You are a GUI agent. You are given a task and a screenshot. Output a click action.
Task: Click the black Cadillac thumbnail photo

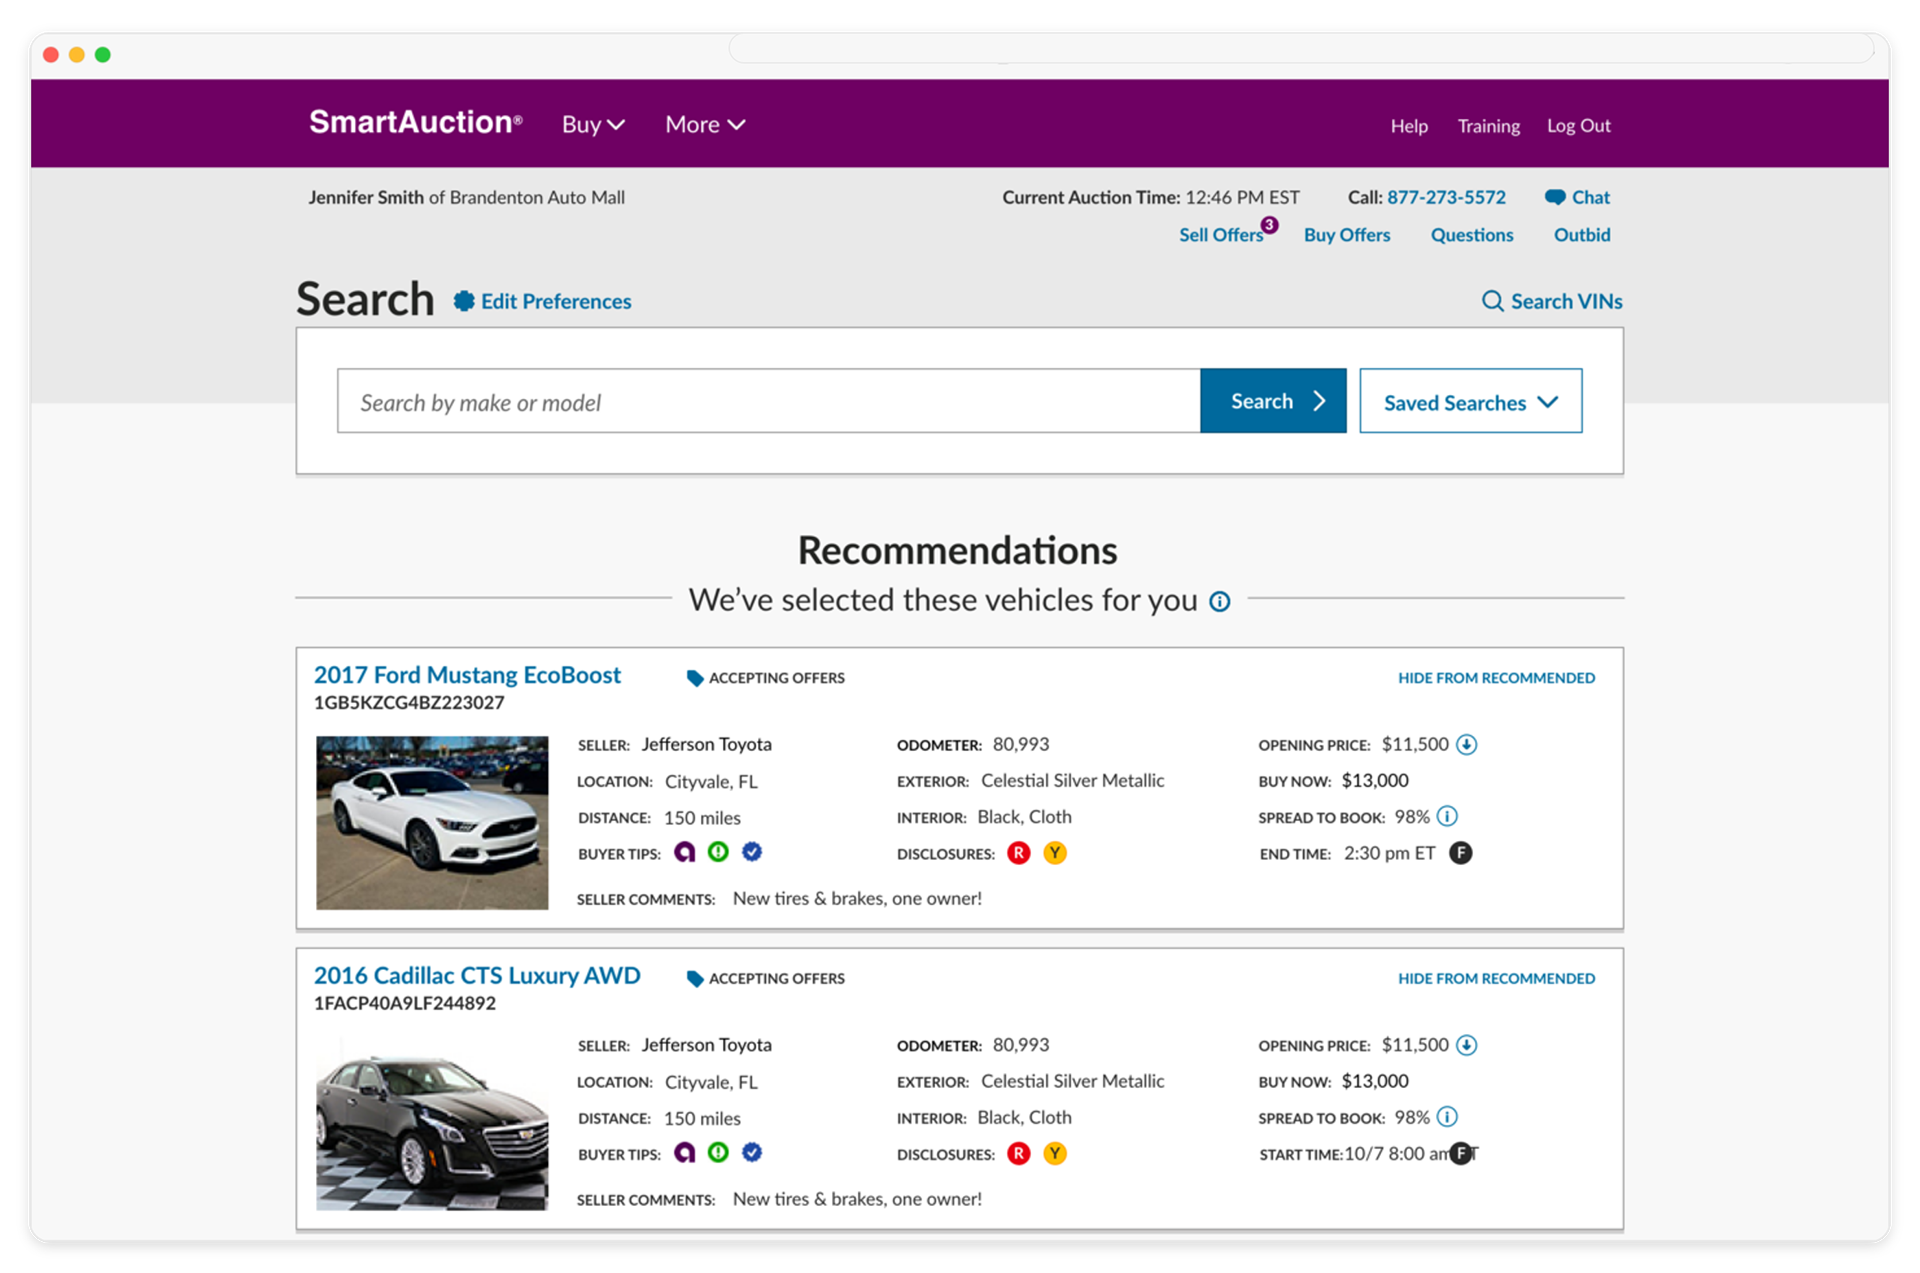pyautogui.click(x=432, y=1123)
